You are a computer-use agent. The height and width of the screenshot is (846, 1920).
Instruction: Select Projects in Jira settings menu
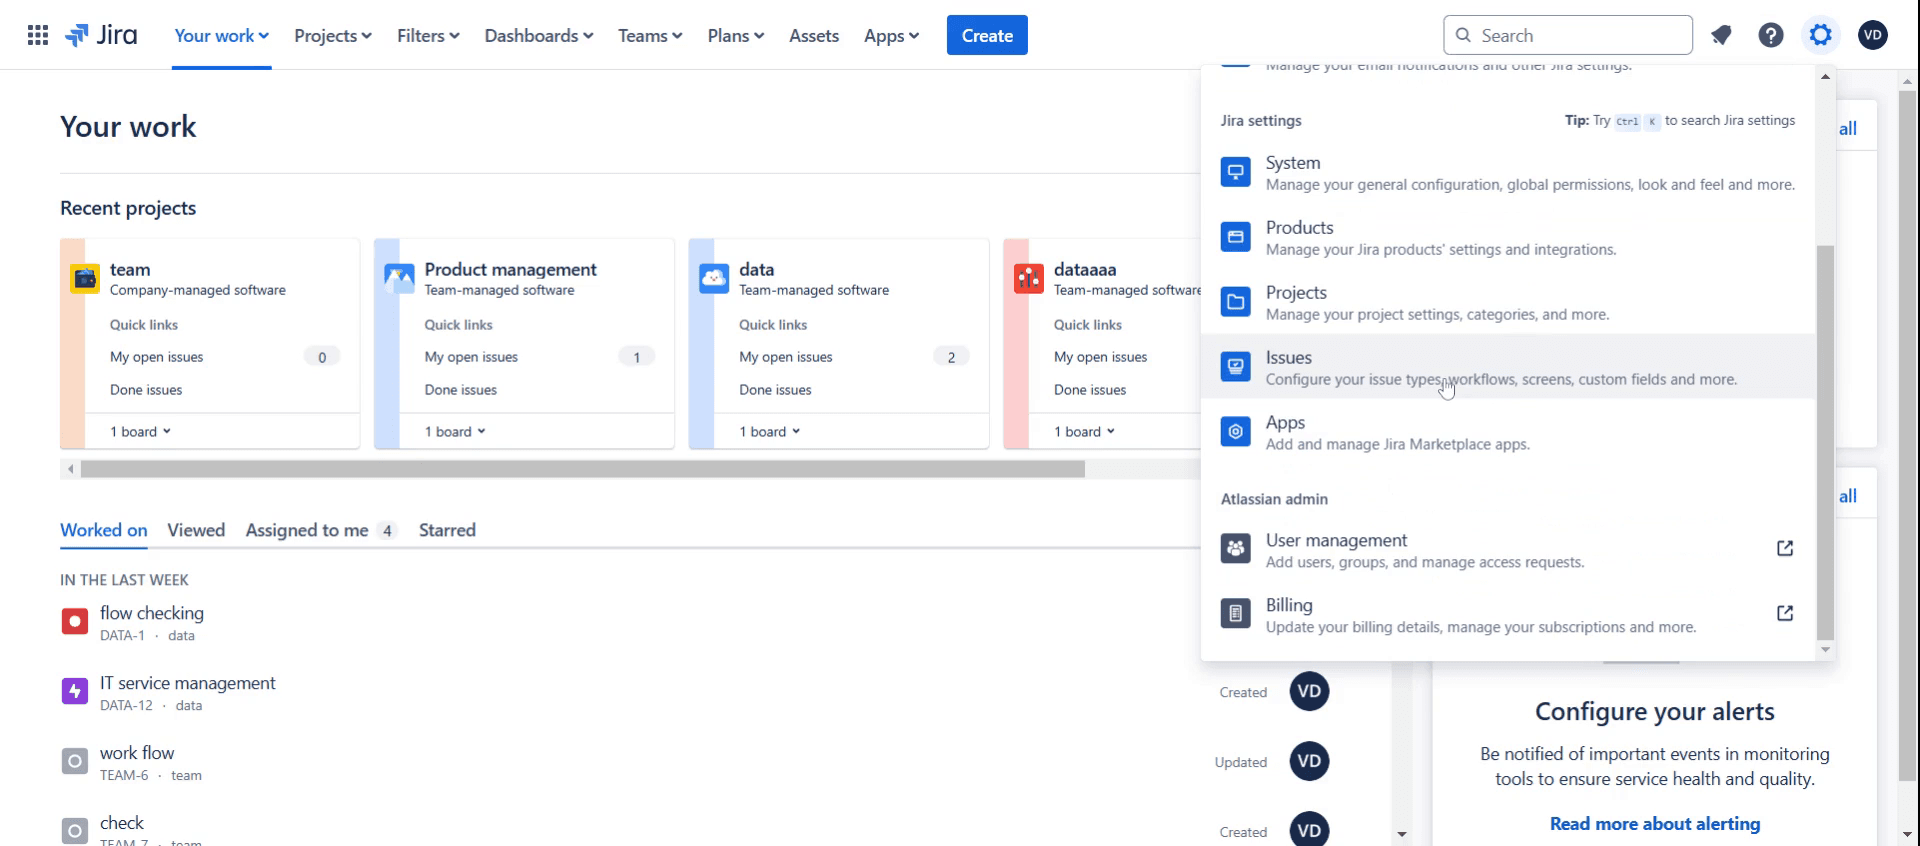click(1508, 302)
